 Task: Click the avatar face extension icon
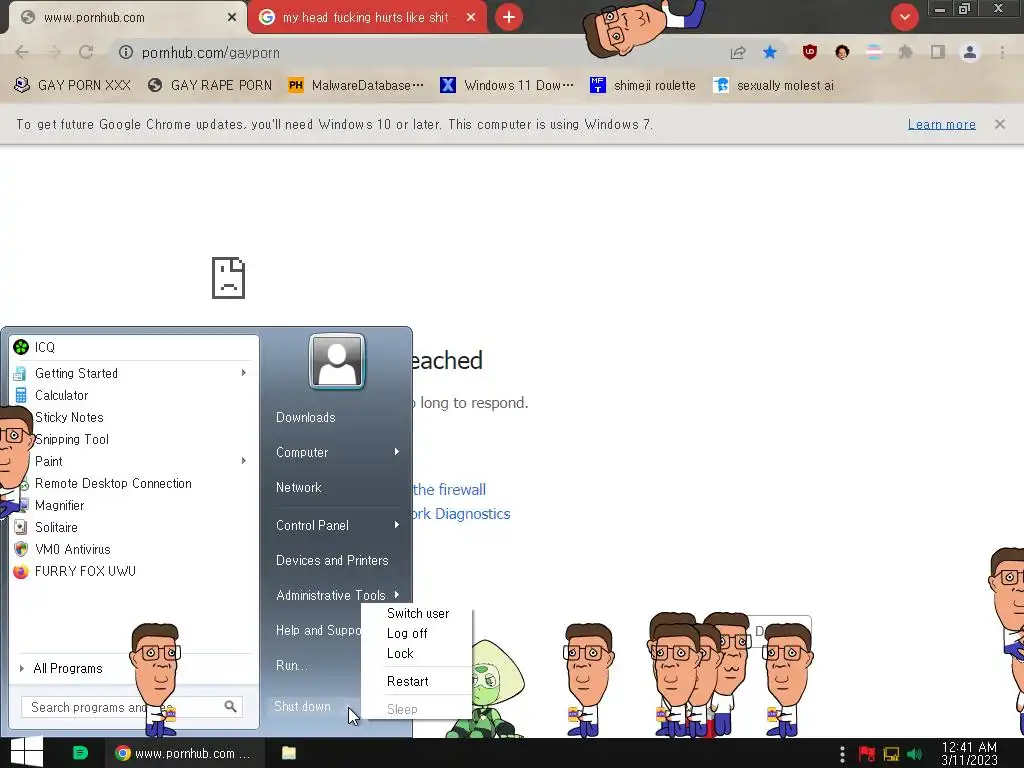[x=842, y=52]
